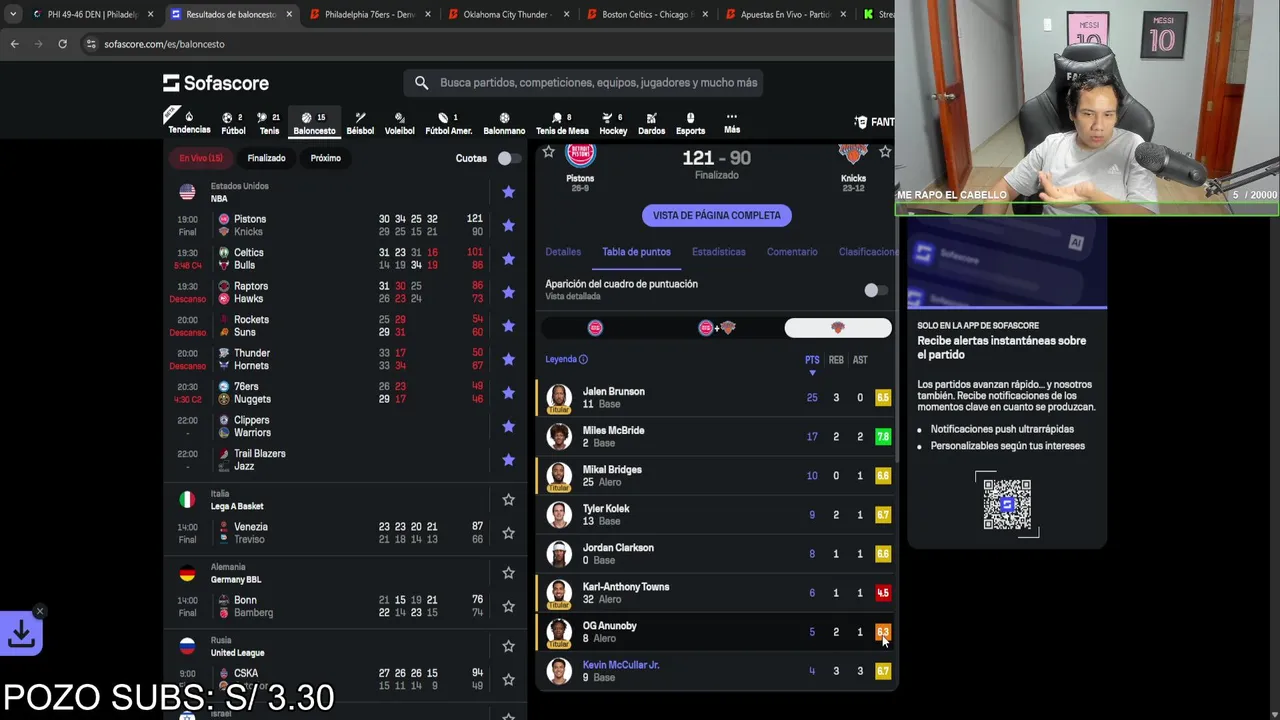
Task: Click the Sofascore logo
Action: (216, 83)
